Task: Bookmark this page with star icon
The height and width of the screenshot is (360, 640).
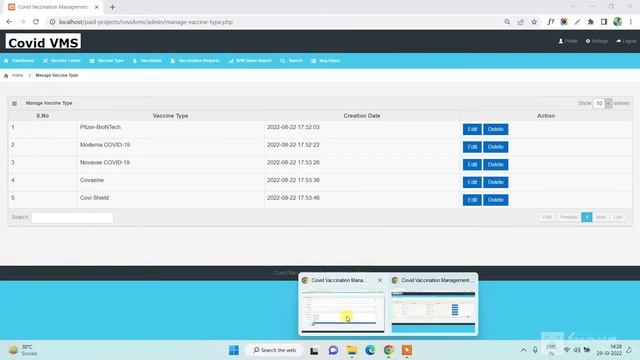Action: pyautogui.click(x=534, y=22)
